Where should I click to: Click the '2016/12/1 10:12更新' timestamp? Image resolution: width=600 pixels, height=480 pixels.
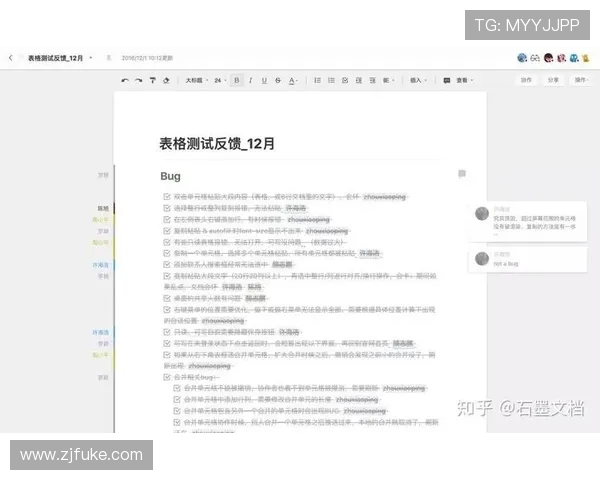pyautogui.click(x=147, y=58)
